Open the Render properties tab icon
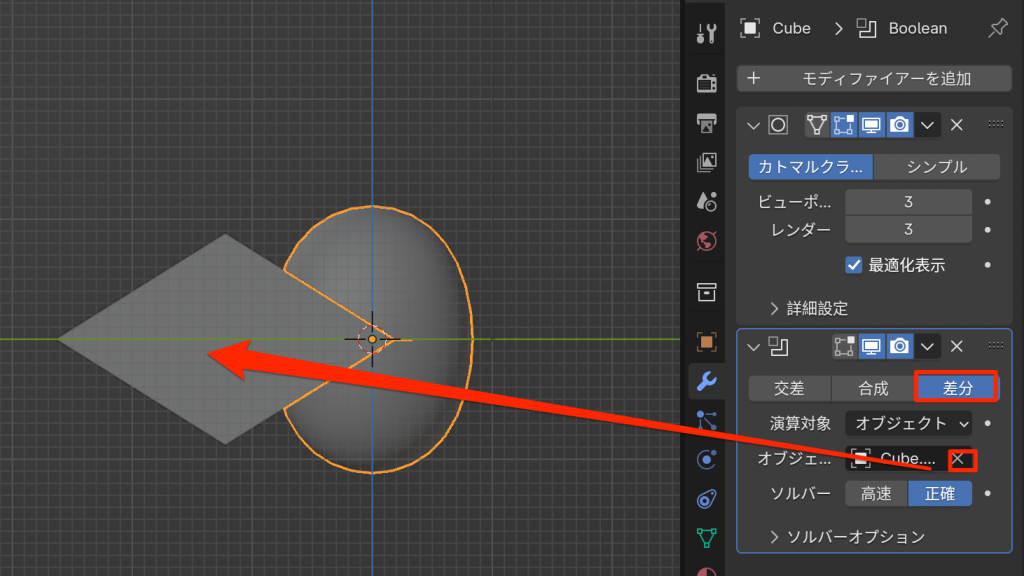This screenshot has height=576, width=1024. tap(706, 83)
